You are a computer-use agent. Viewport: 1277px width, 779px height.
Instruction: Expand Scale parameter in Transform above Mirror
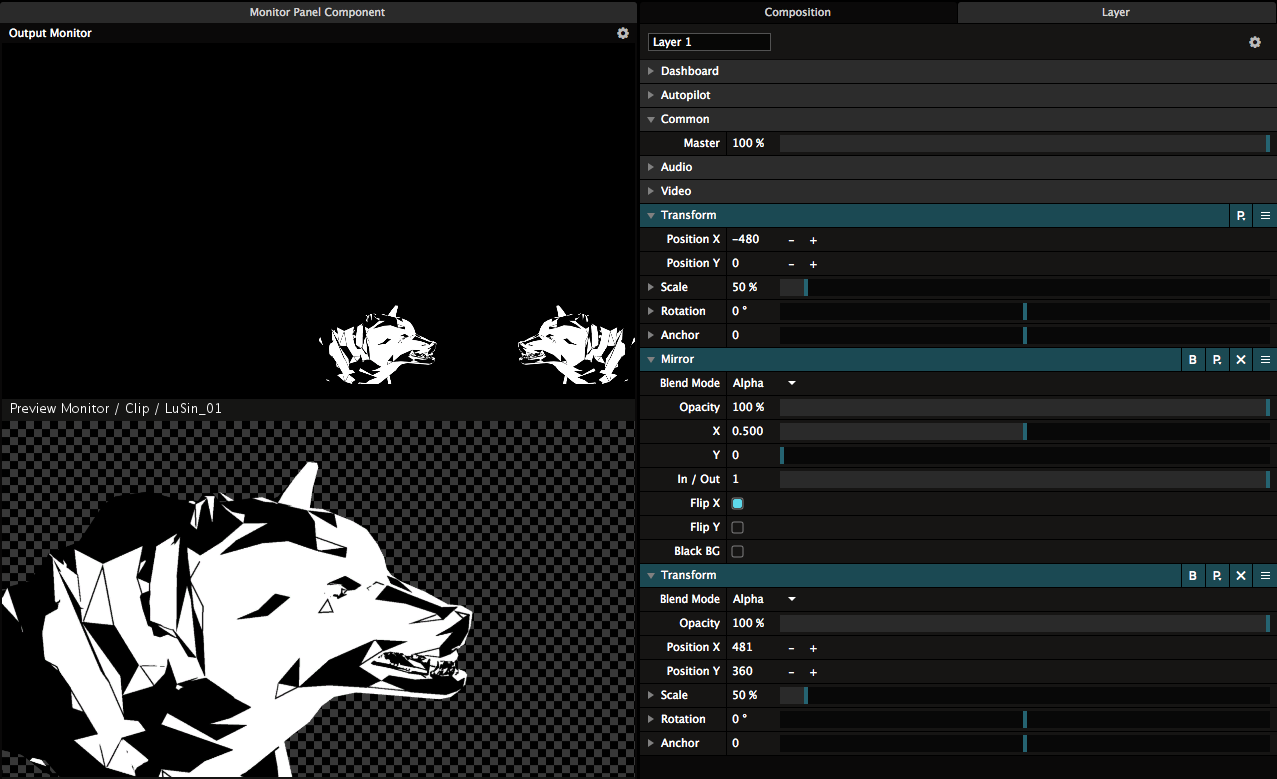(x=651, y=287)
